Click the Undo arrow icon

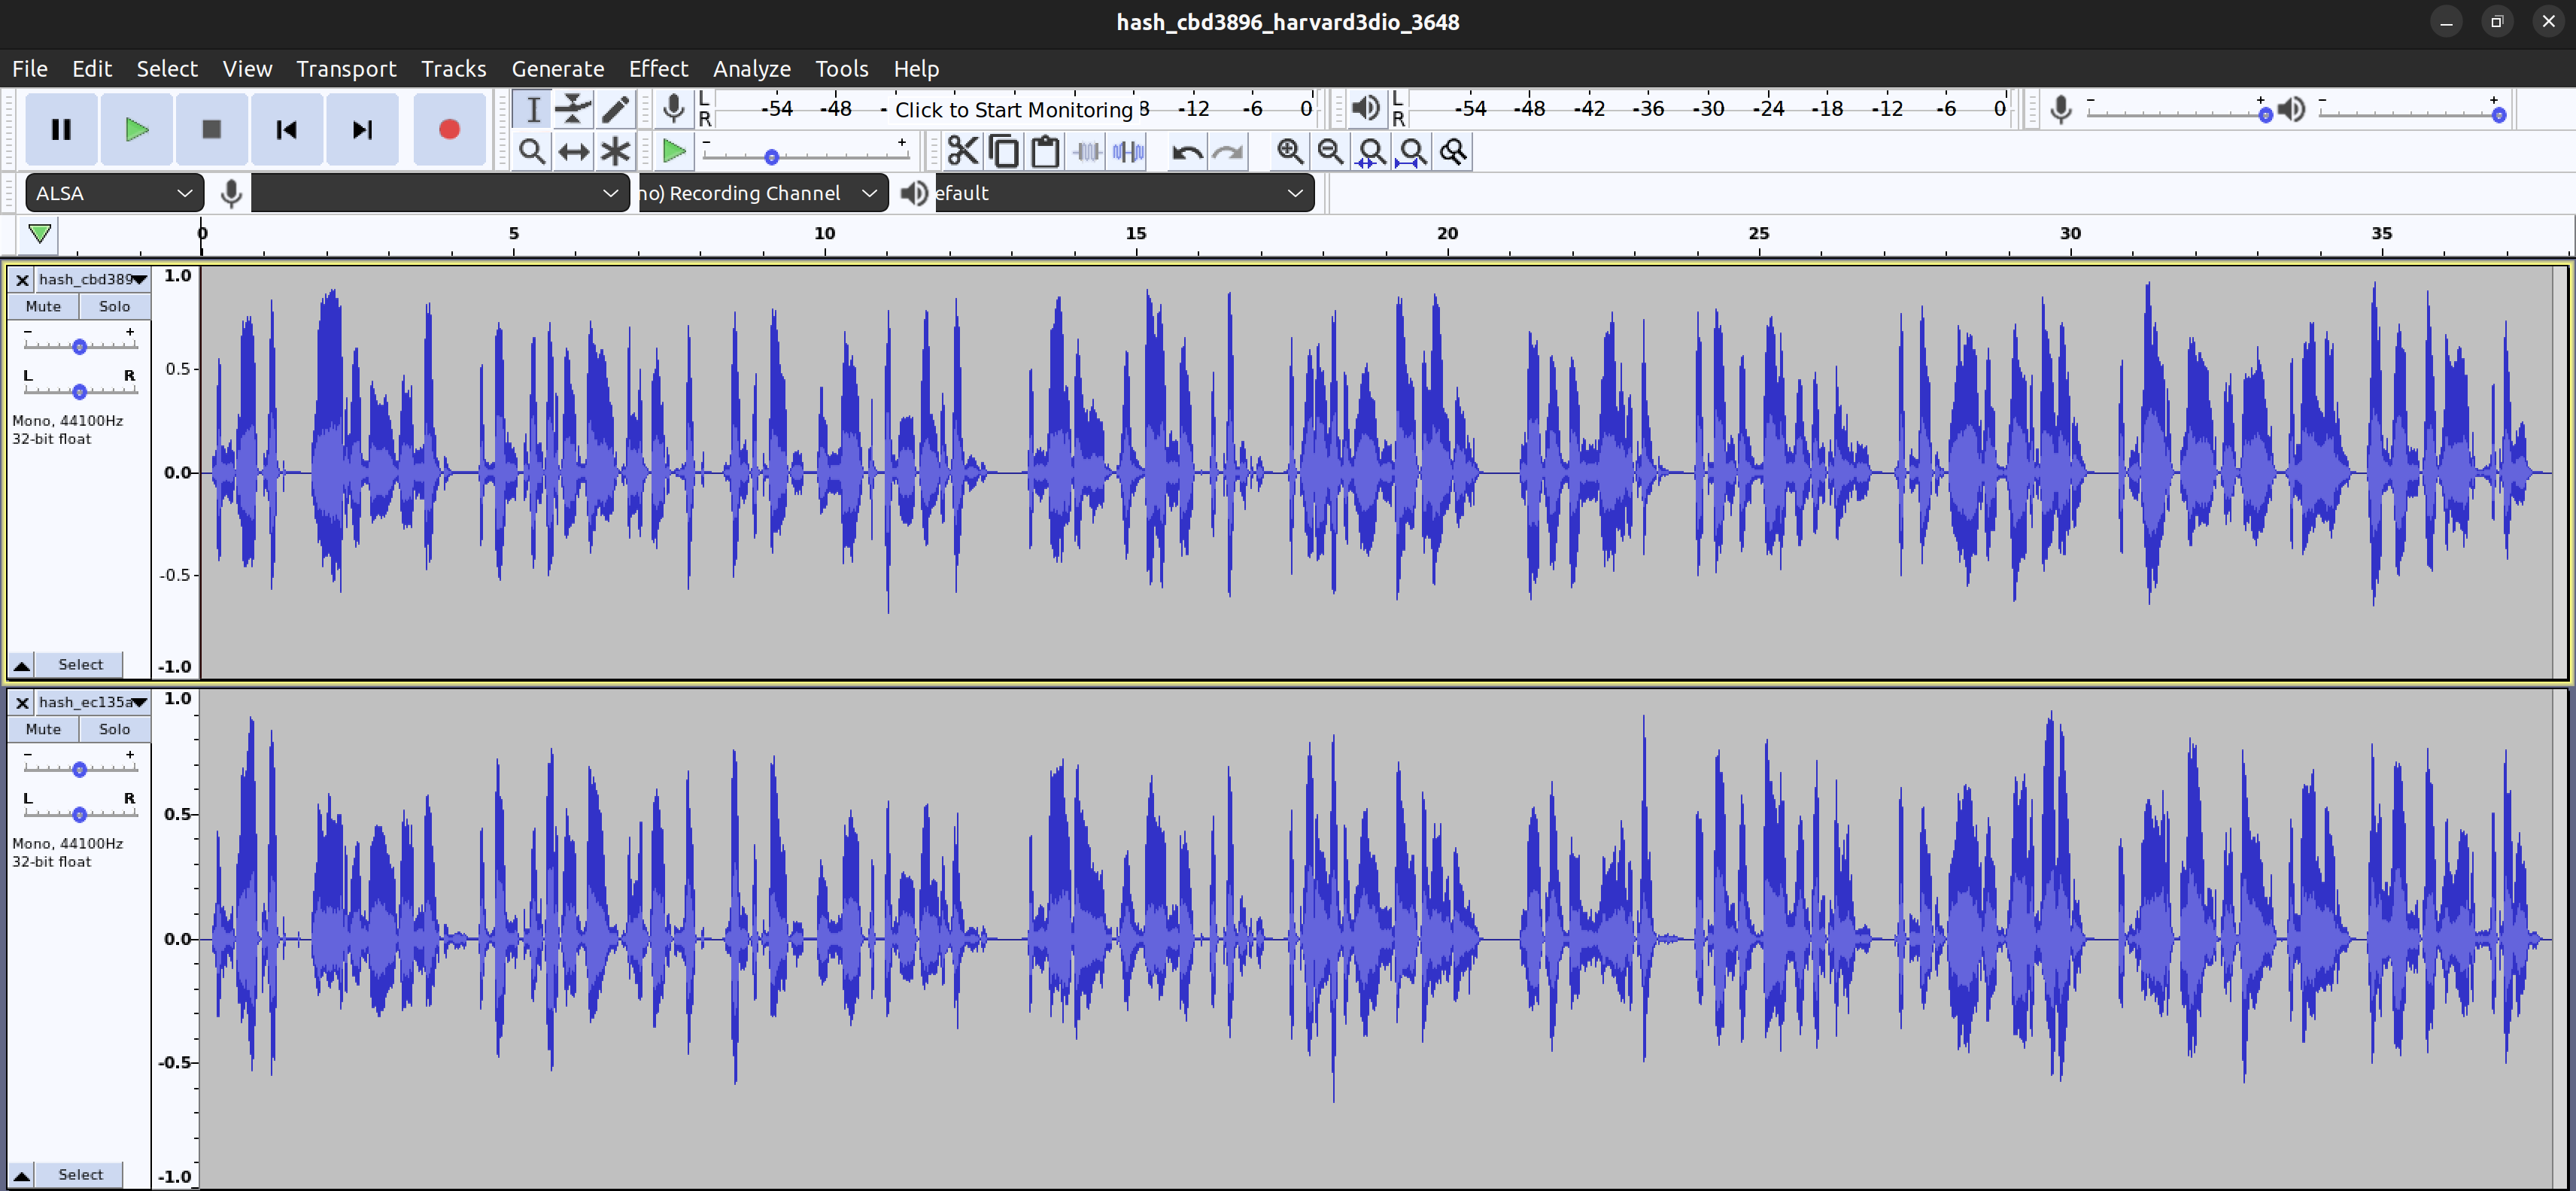[x=1187, y=152]
